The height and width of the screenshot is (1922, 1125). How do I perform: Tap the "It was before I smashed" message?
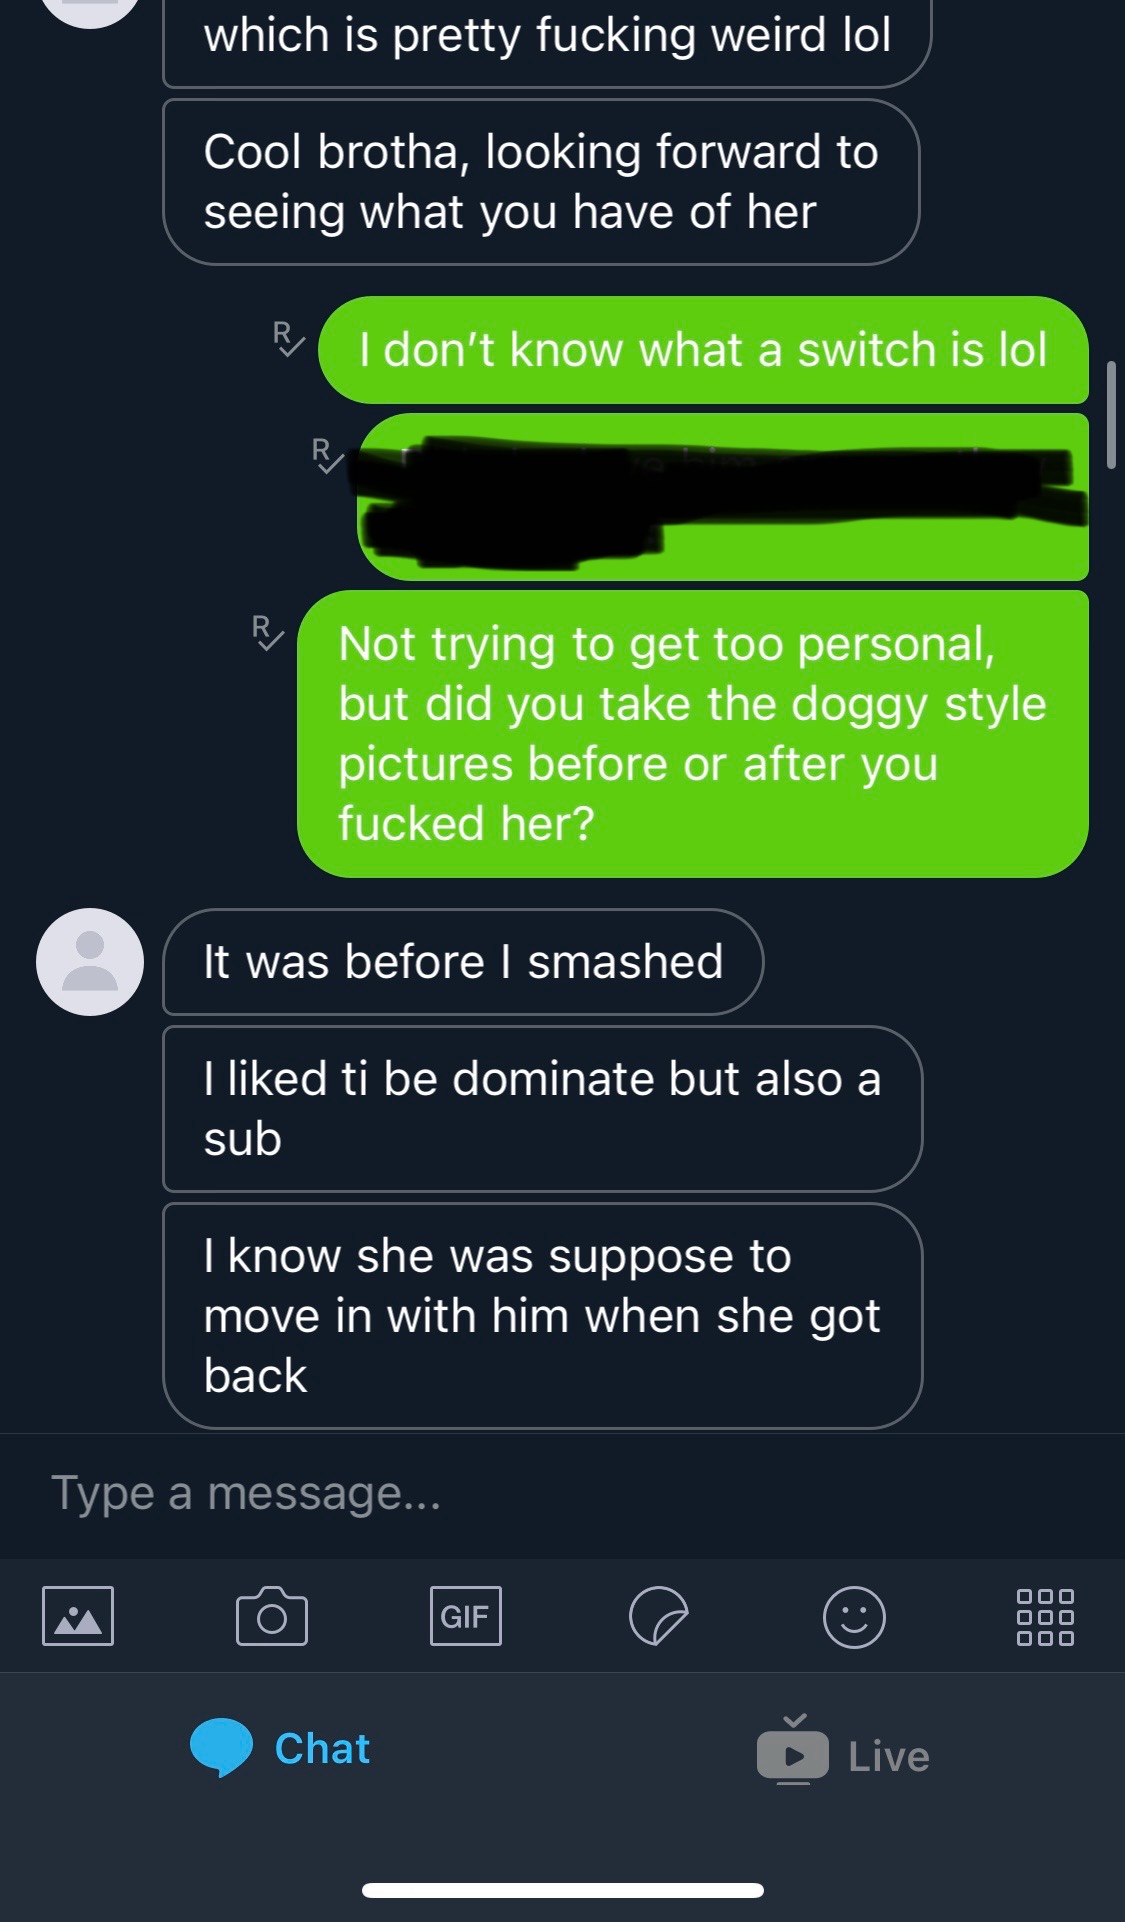(x=463, y=962)
